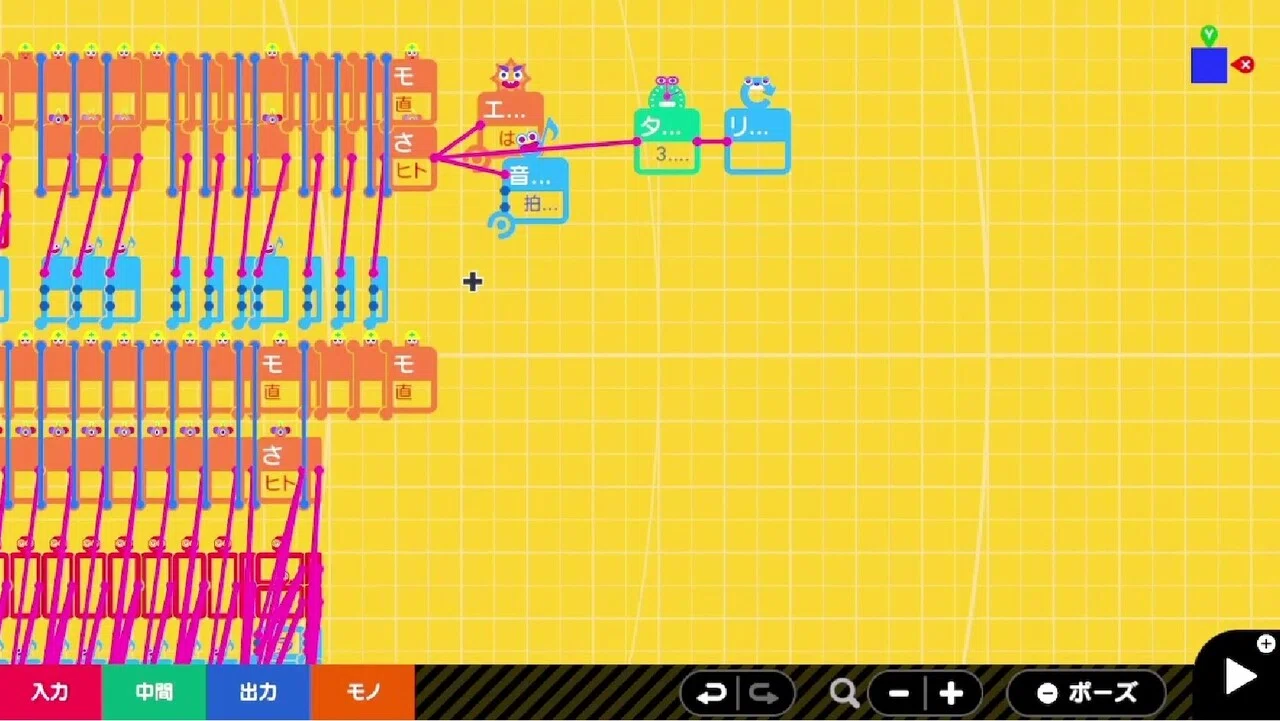Start the game with the play triangle
The image size is (1280, 721).
1240,677
